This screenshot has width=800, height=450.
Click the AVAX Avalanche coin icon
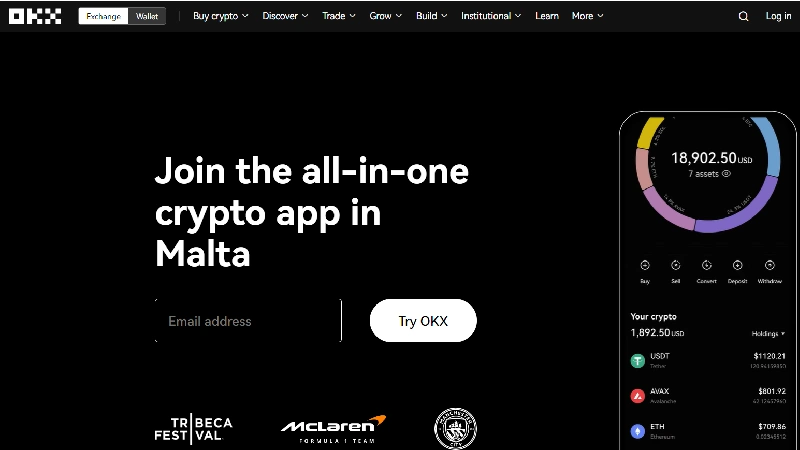638,396
